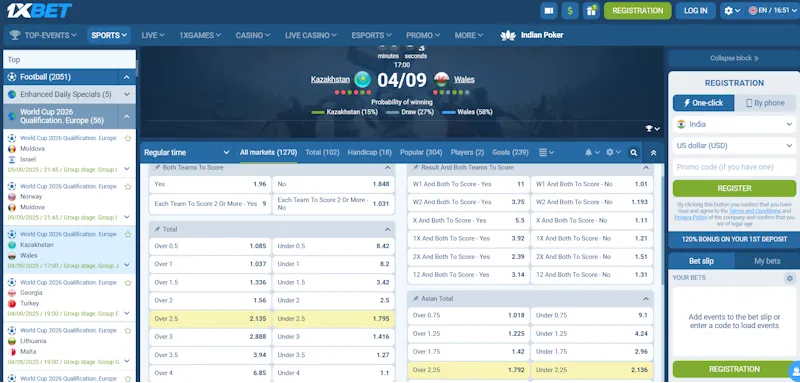
Task: Collapse the Asian Total section
Action: tap(646, 299)
